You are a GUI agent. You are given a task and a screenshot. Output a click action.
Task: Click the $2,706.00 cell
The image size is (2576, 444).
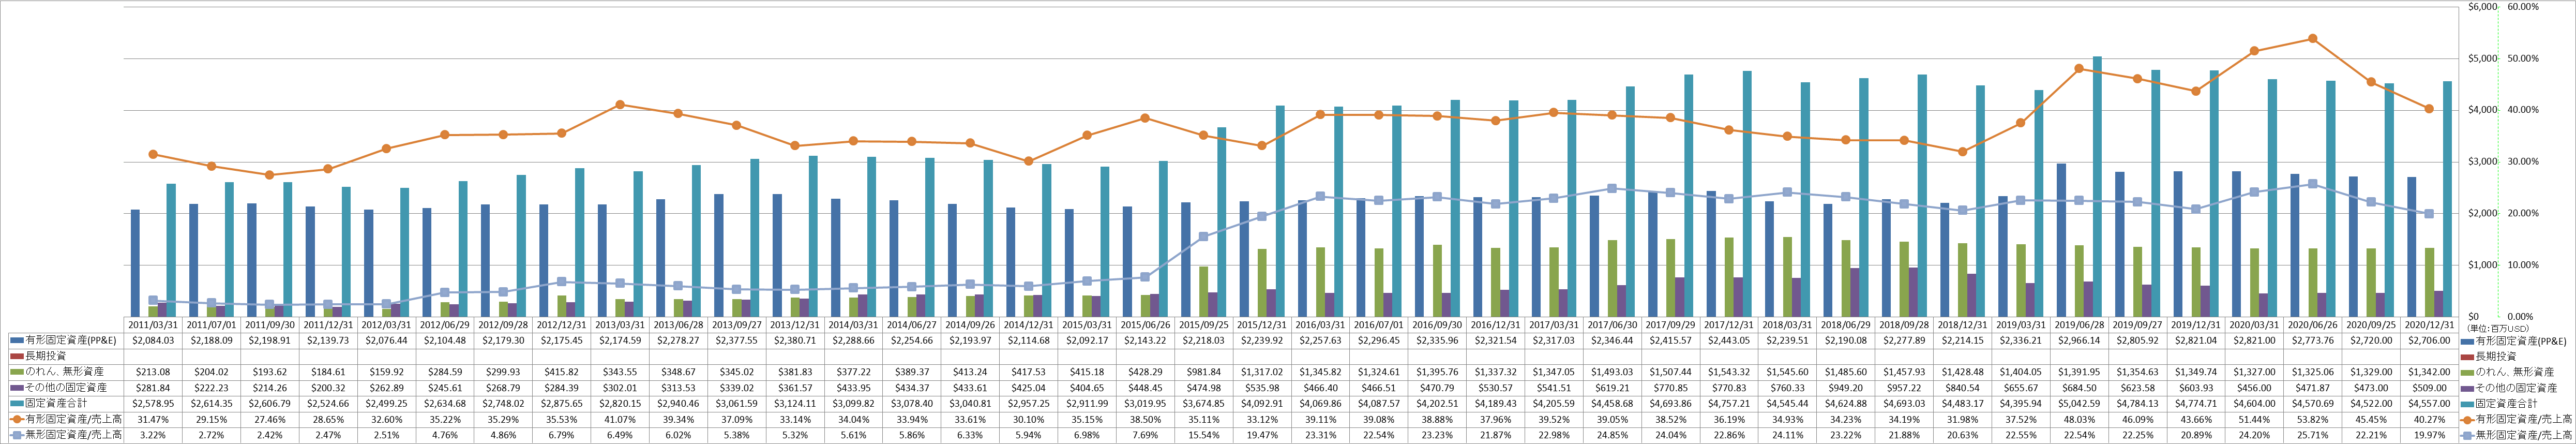[x=2429, y=340]
